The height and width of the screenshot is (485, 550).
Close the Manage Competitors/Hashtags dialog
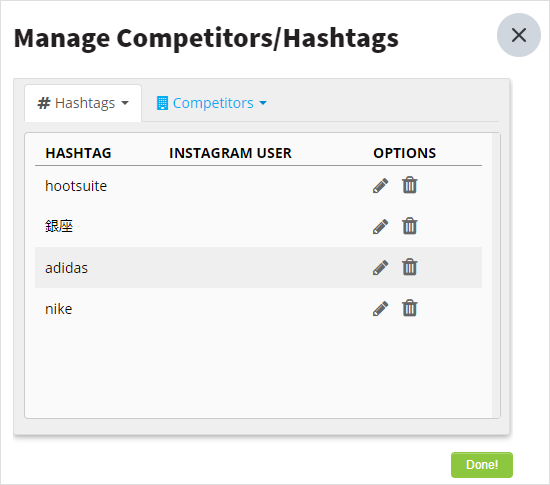(x=518, y=35)
